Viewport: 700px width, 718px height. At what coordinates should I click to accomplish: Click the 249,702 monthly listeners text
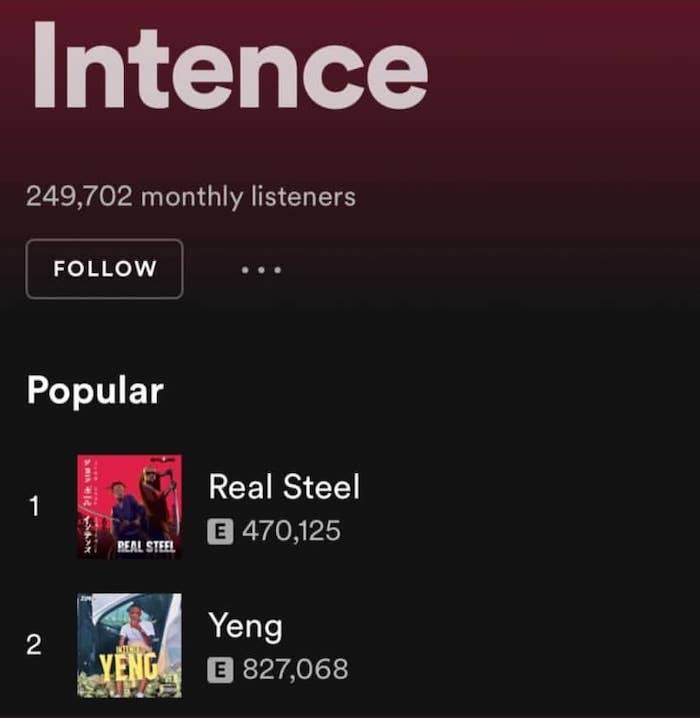(191, 196)
